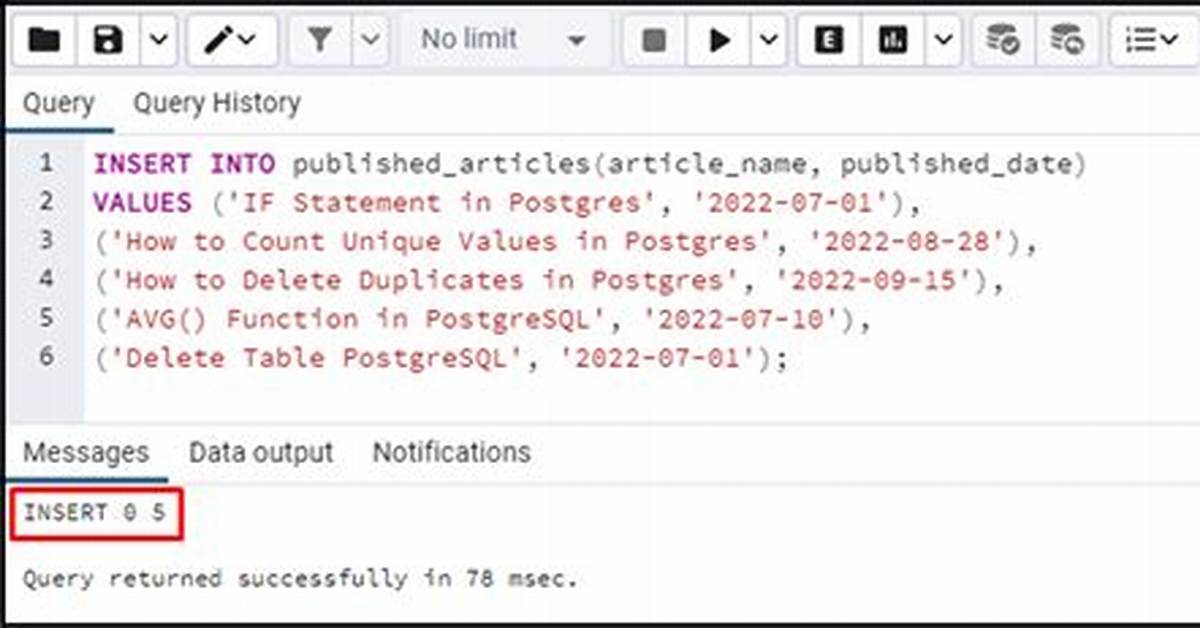
Task: Save the query file
Action: (x=108, y=40)
